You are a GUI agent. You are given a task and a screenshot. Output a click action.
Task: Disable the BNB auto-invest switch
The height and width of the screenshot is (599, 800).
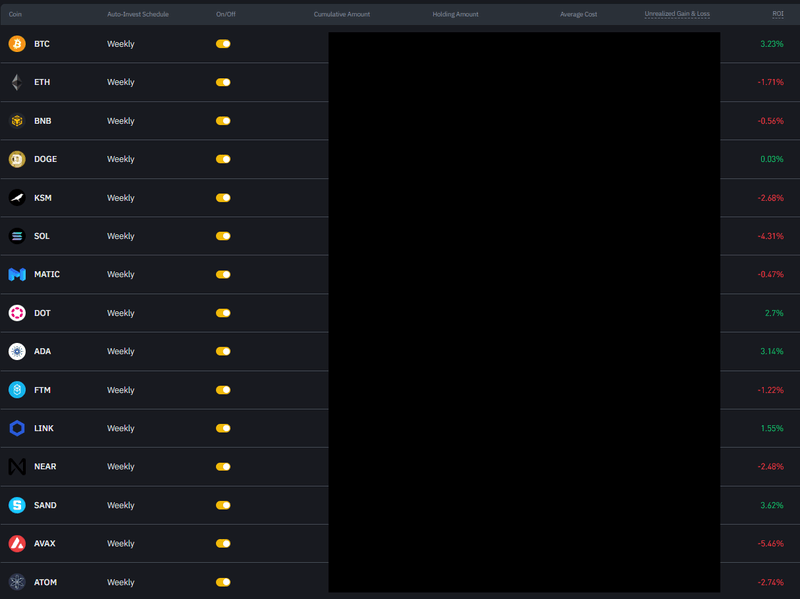coord(223,121)
